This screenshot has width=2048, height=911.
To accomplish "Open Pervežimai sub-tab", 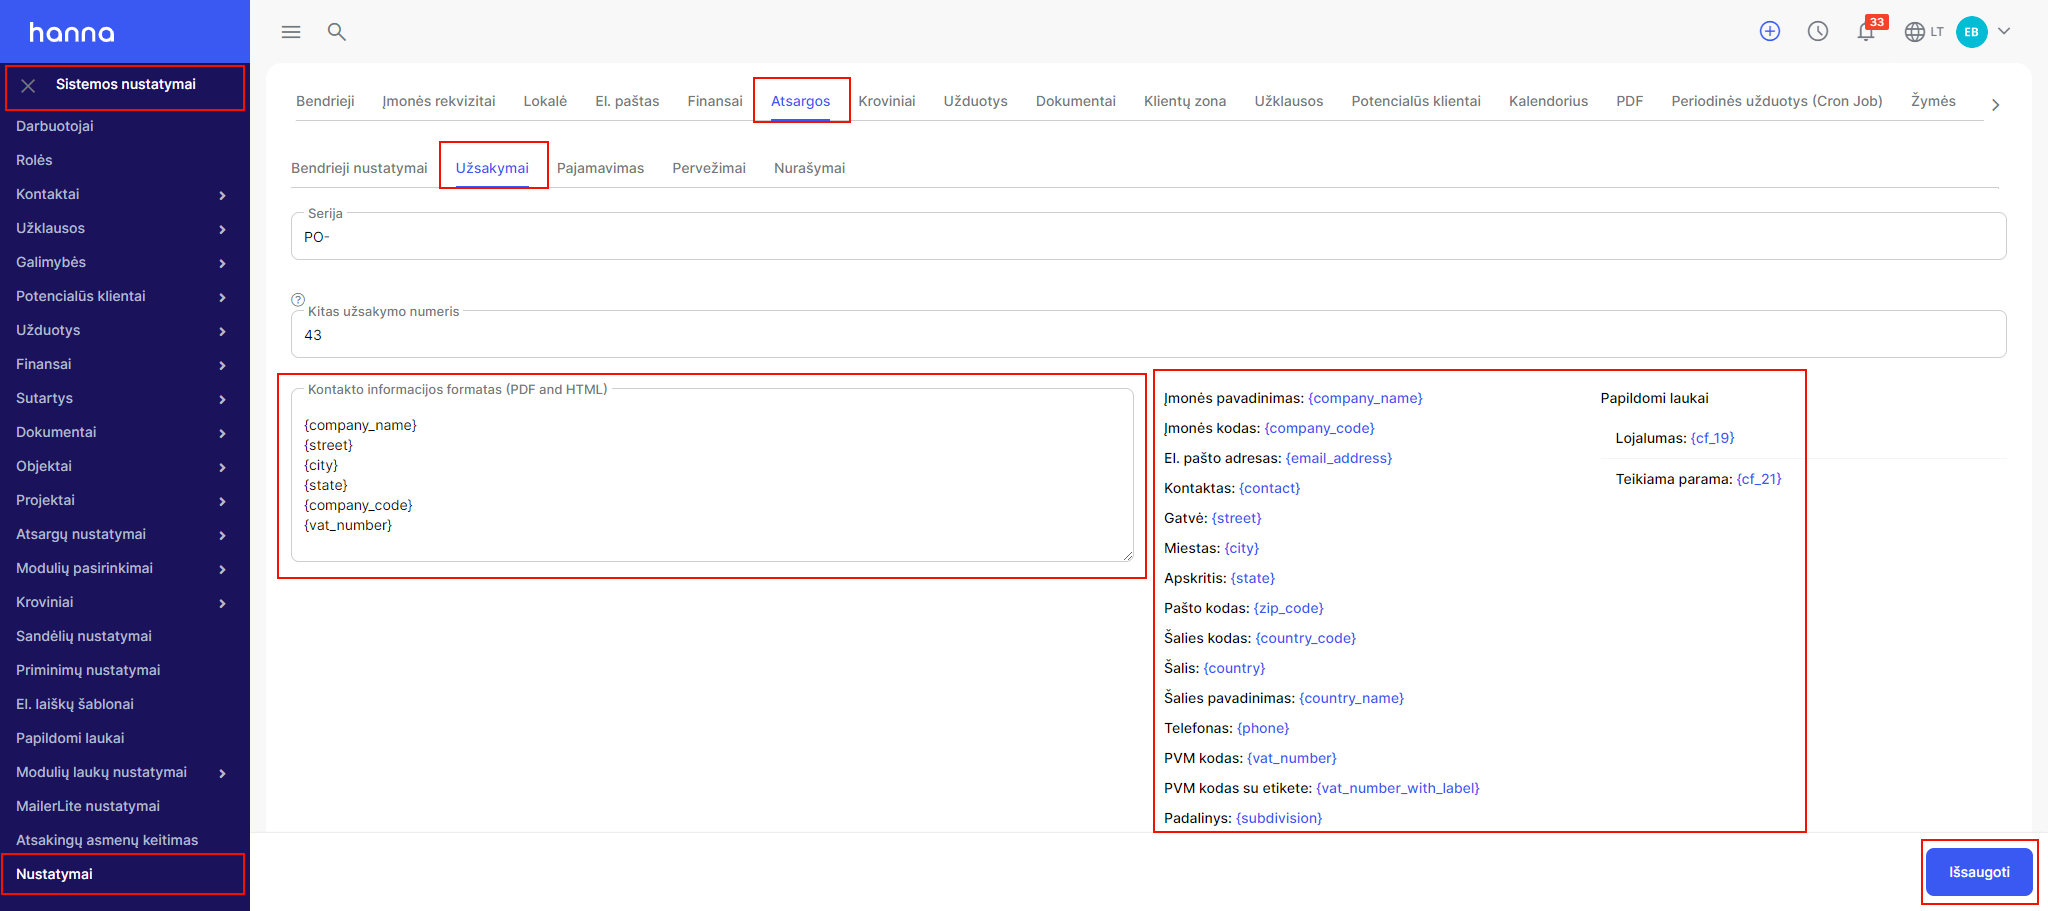I will 709,168.
